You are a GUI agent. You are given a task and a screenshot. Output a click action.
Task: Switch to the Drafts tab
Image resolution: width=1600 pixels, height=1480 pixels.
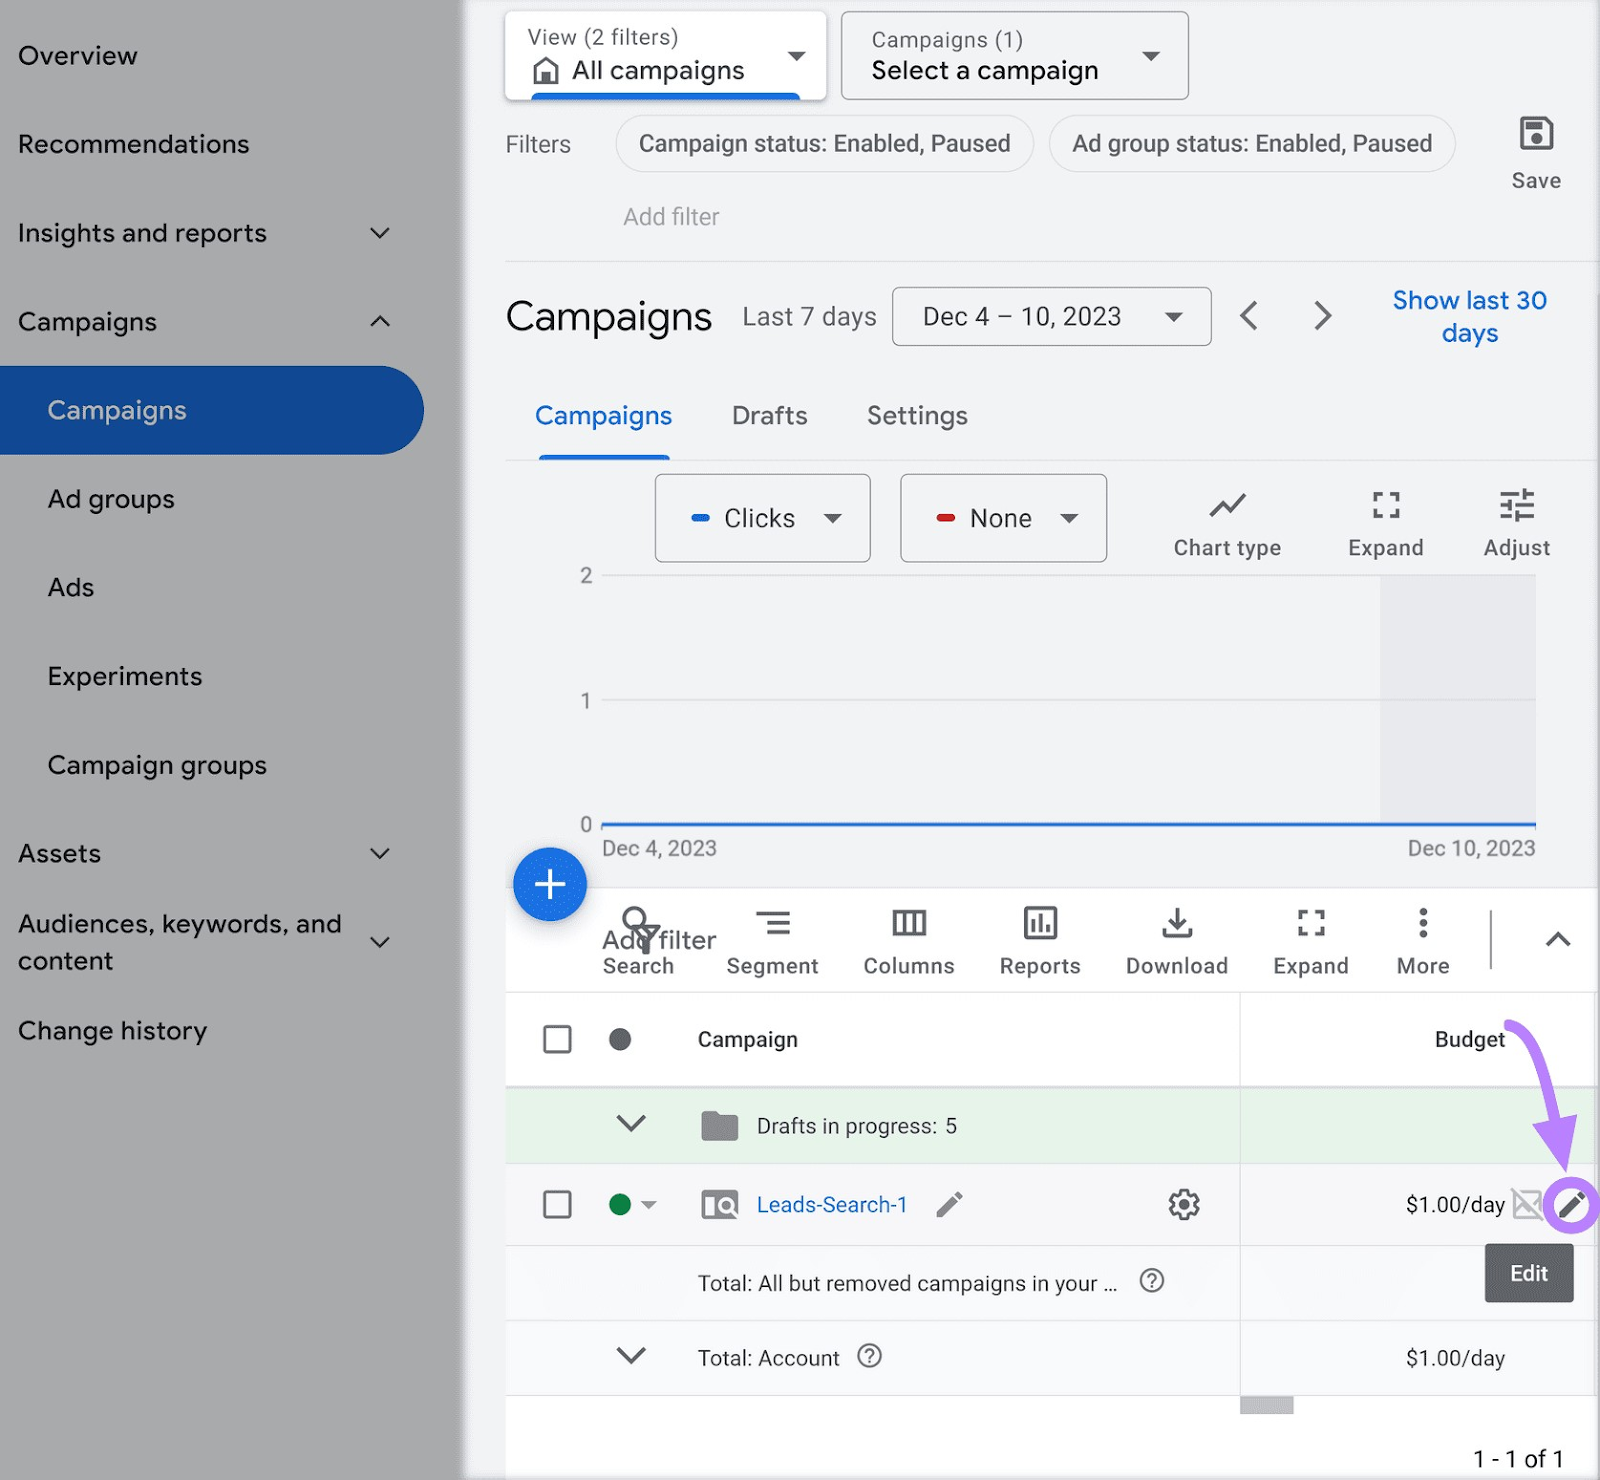[769, 416]
